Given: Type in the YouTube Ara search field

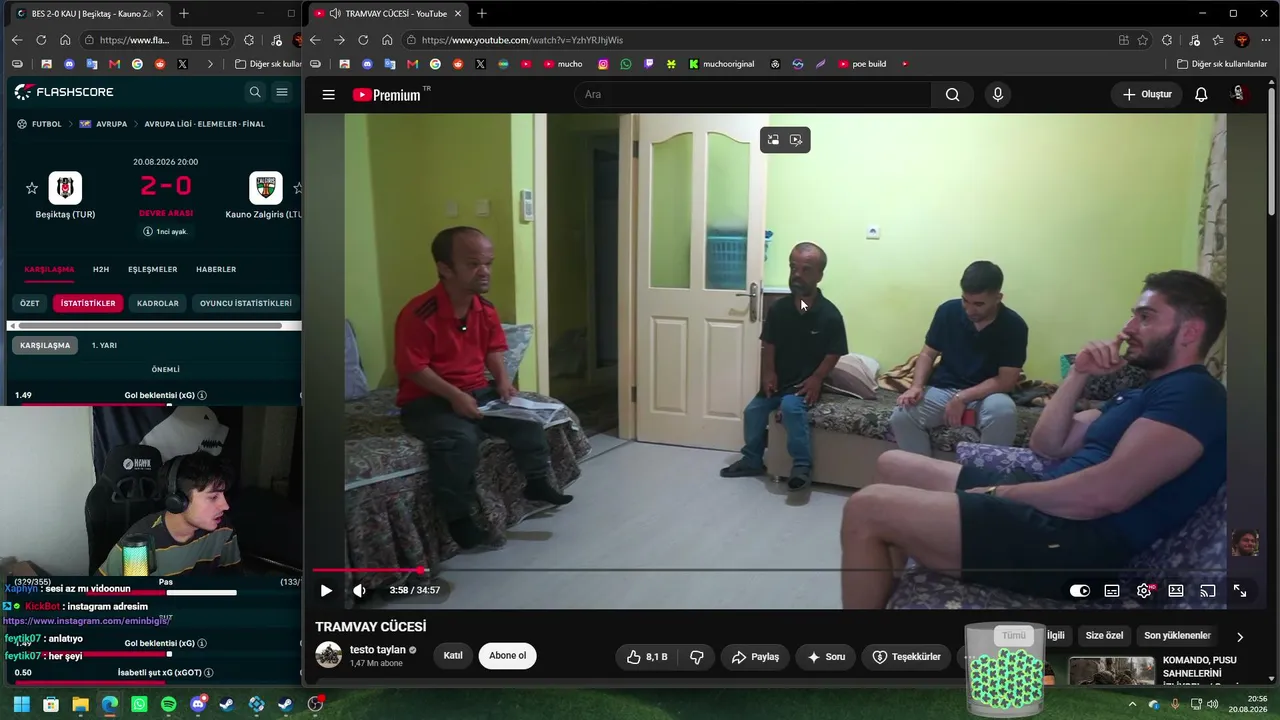Looking at the screenshot, I should tap(752, 95).
